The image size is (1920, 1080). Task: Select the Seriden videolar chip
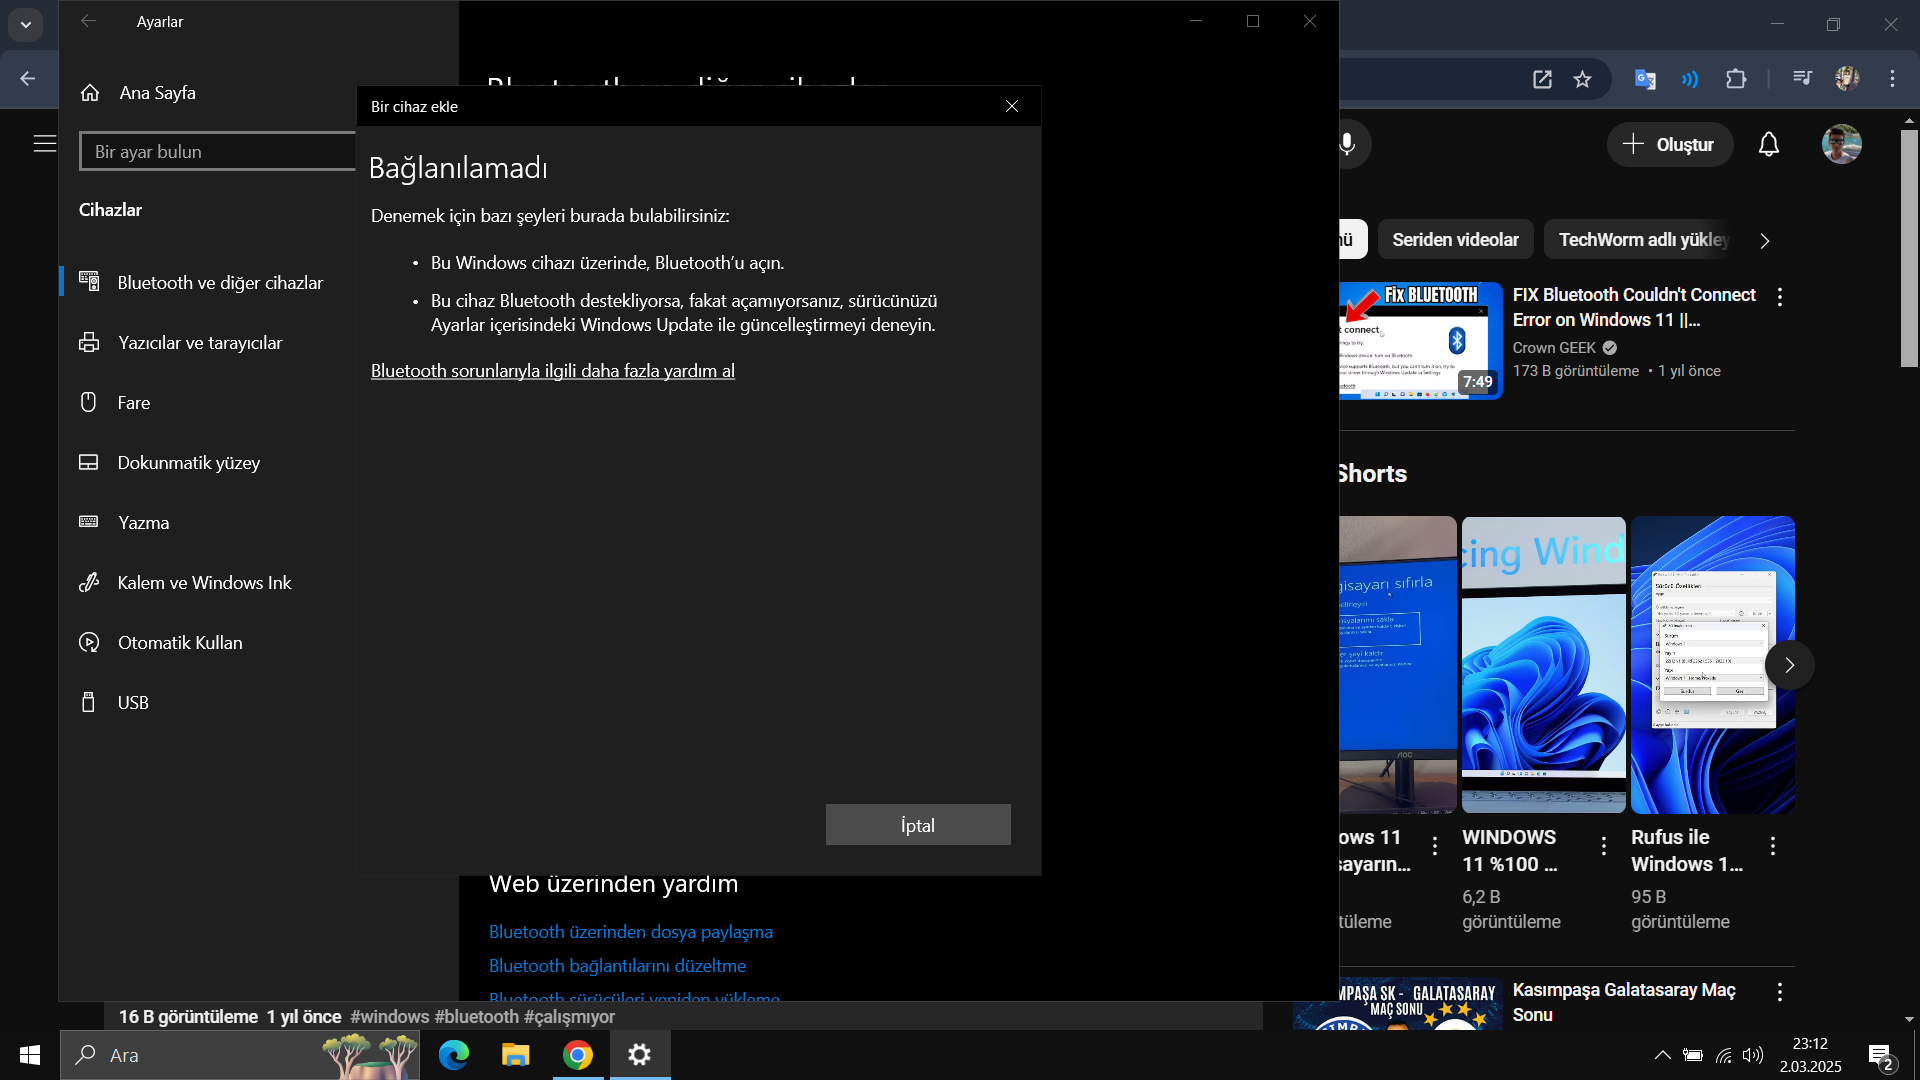tap(1454, 240)
